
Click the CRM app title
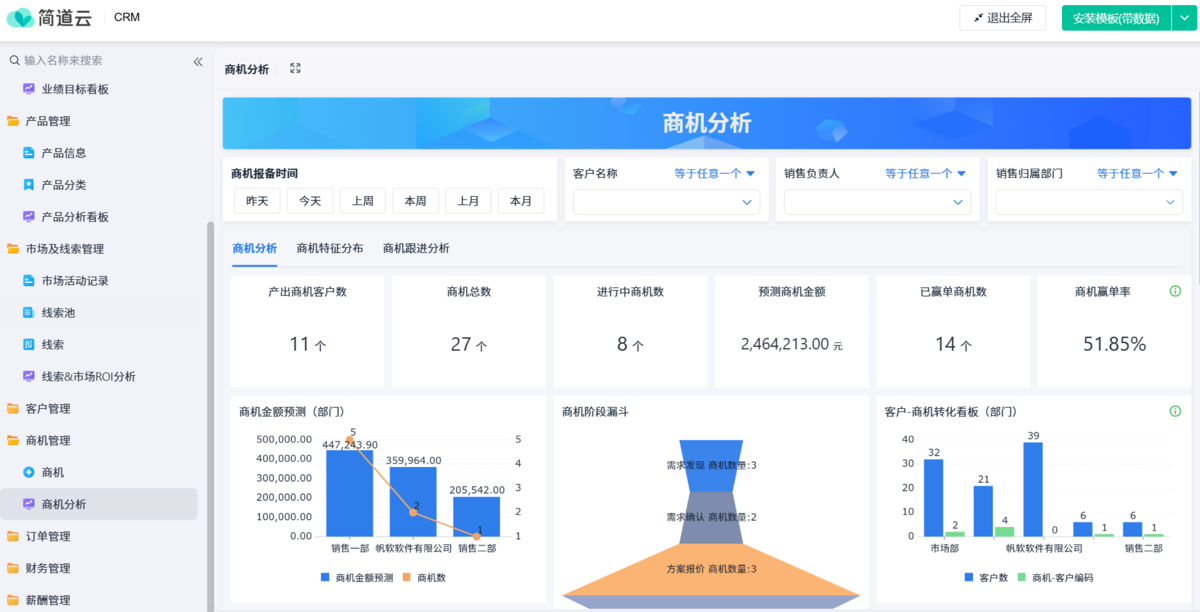point(127,17)
